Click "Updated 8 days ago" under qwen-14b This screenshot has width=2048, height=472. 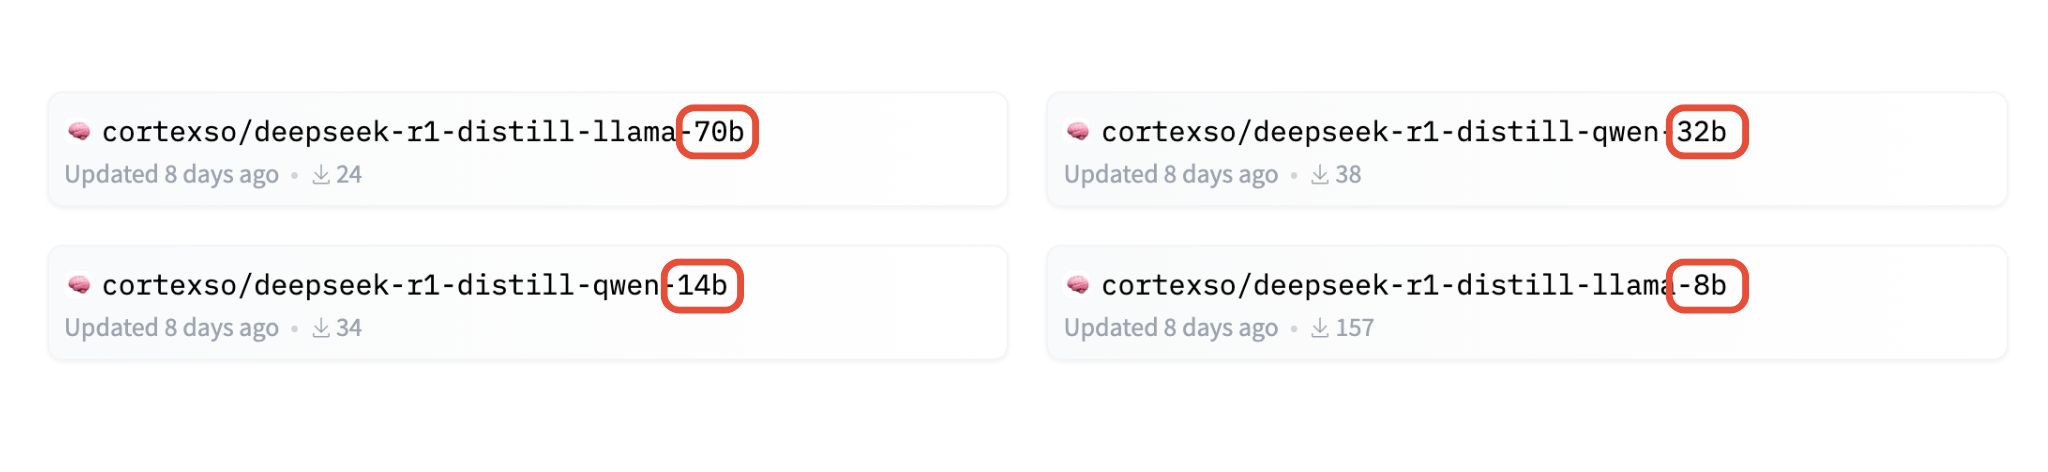(x=171, y=328)
